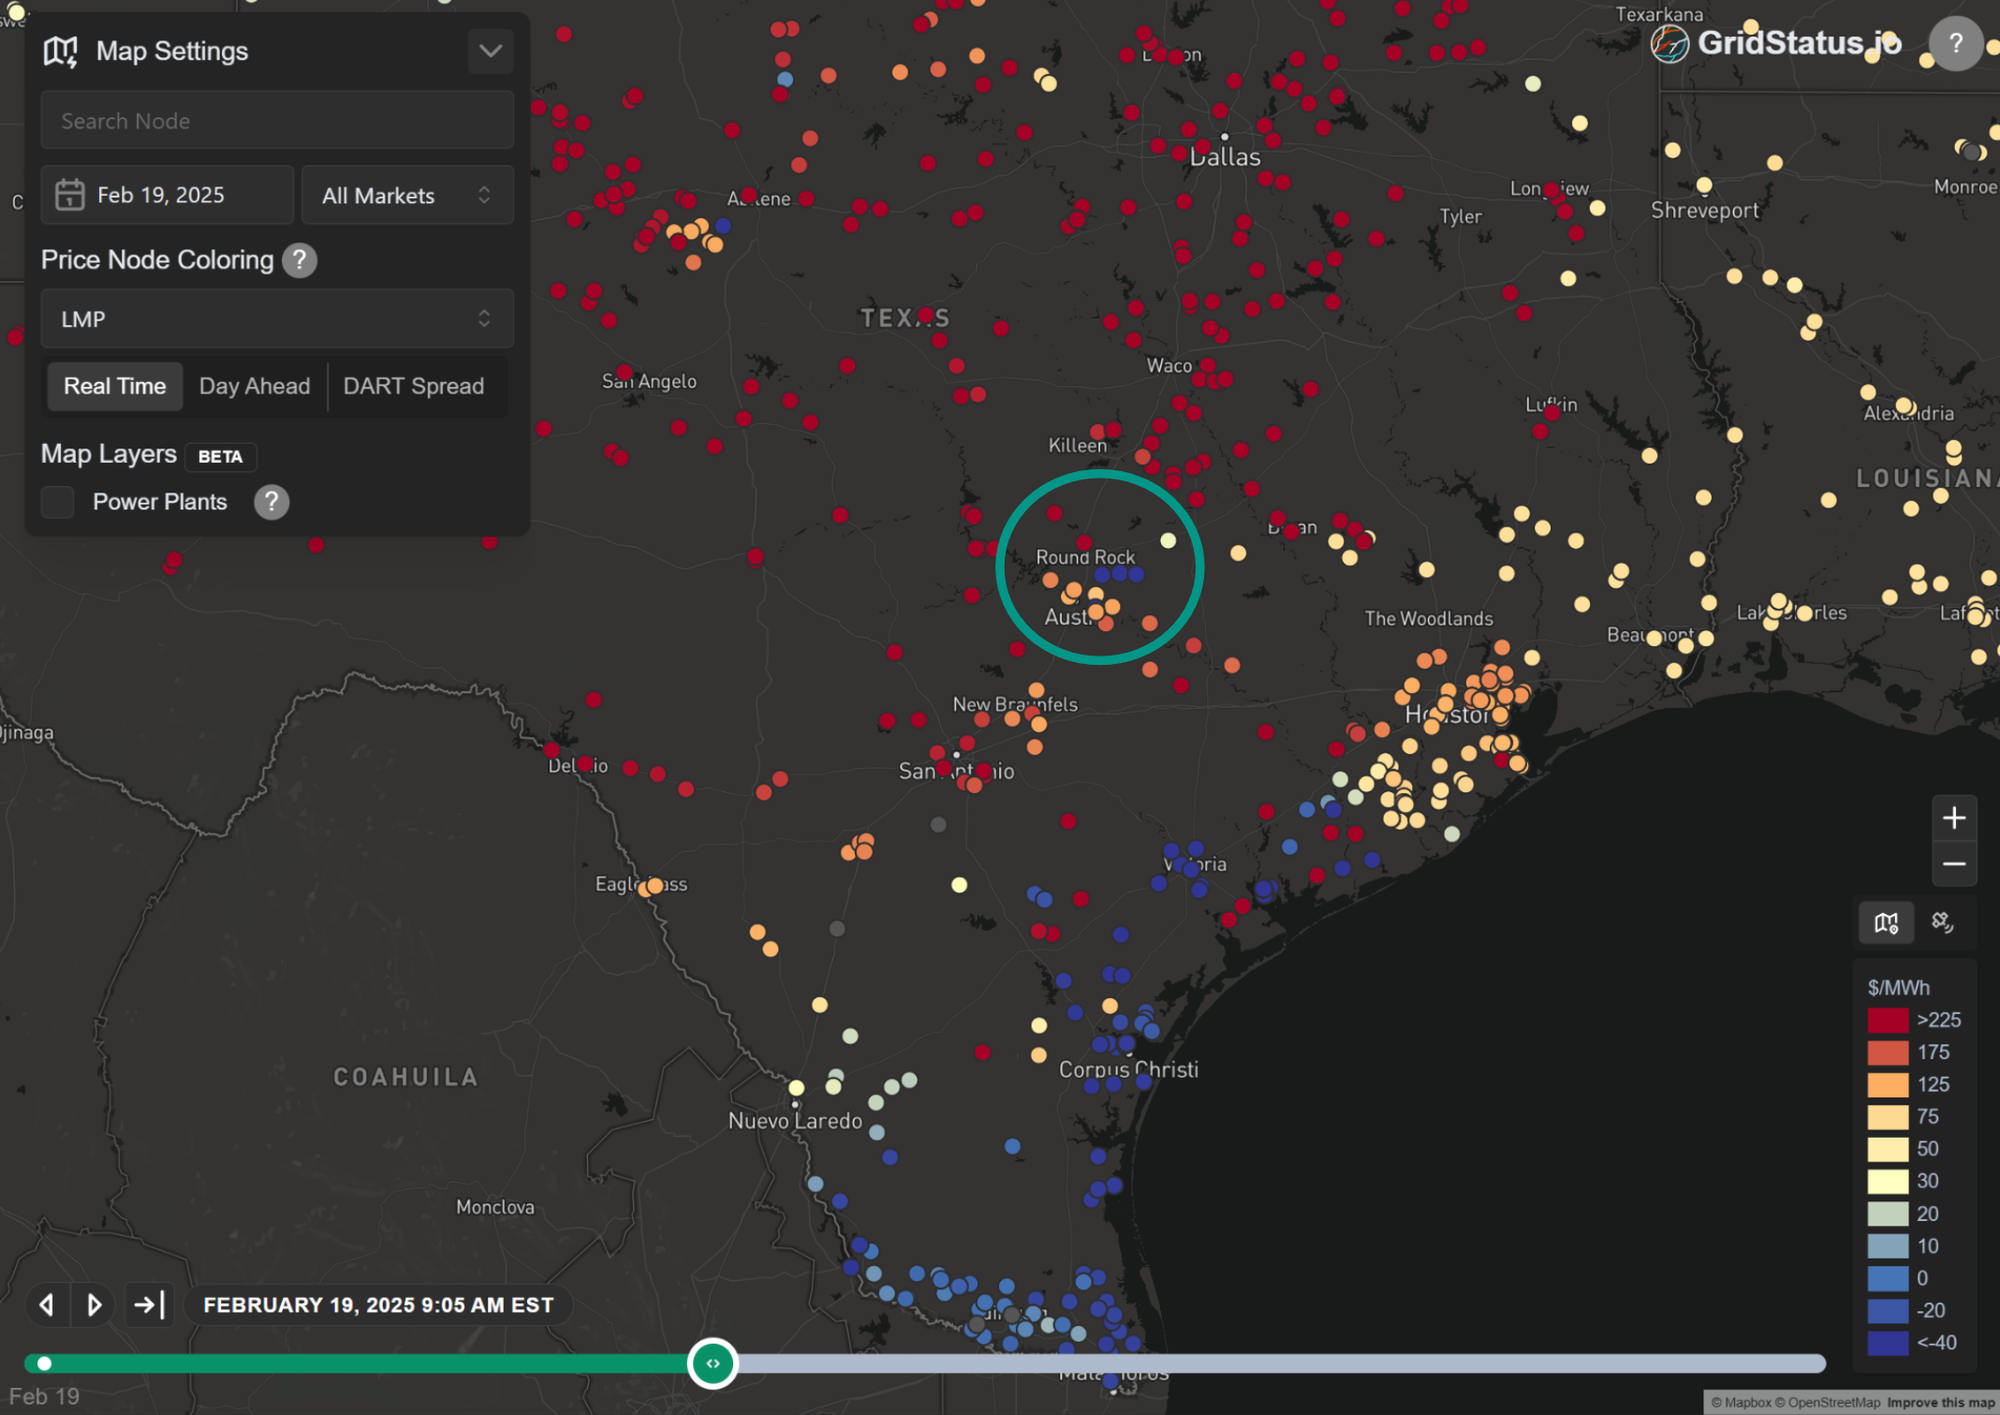The height and width of the screenshot is (1415, 2000).
Task: Switch to DART Spread tab
Action: 413,386
